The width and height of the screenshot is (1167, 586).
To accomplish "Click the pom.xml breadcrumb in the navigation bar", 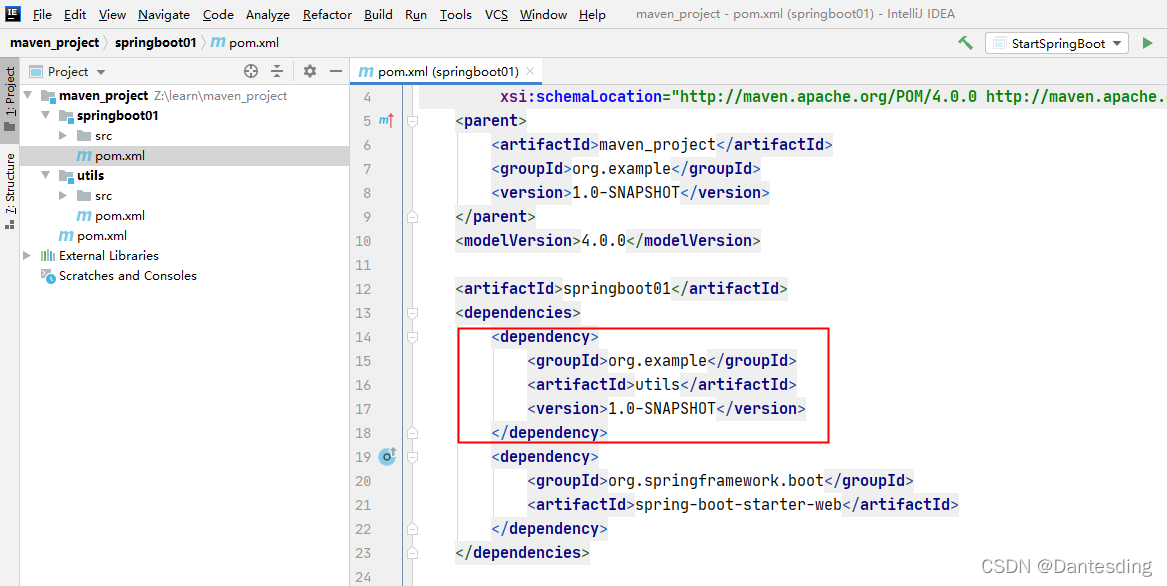I will [x=246, y=43].
